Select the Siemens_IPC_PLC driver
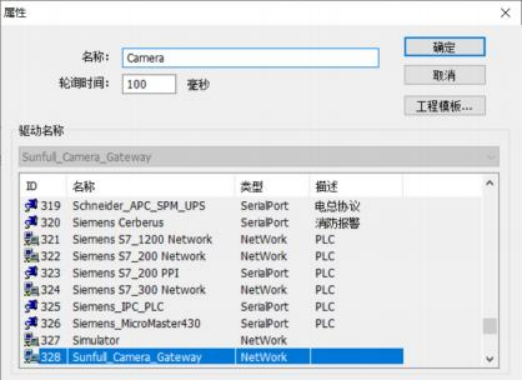523x380 pixels. pyautogui.click(x=118, y=307)
